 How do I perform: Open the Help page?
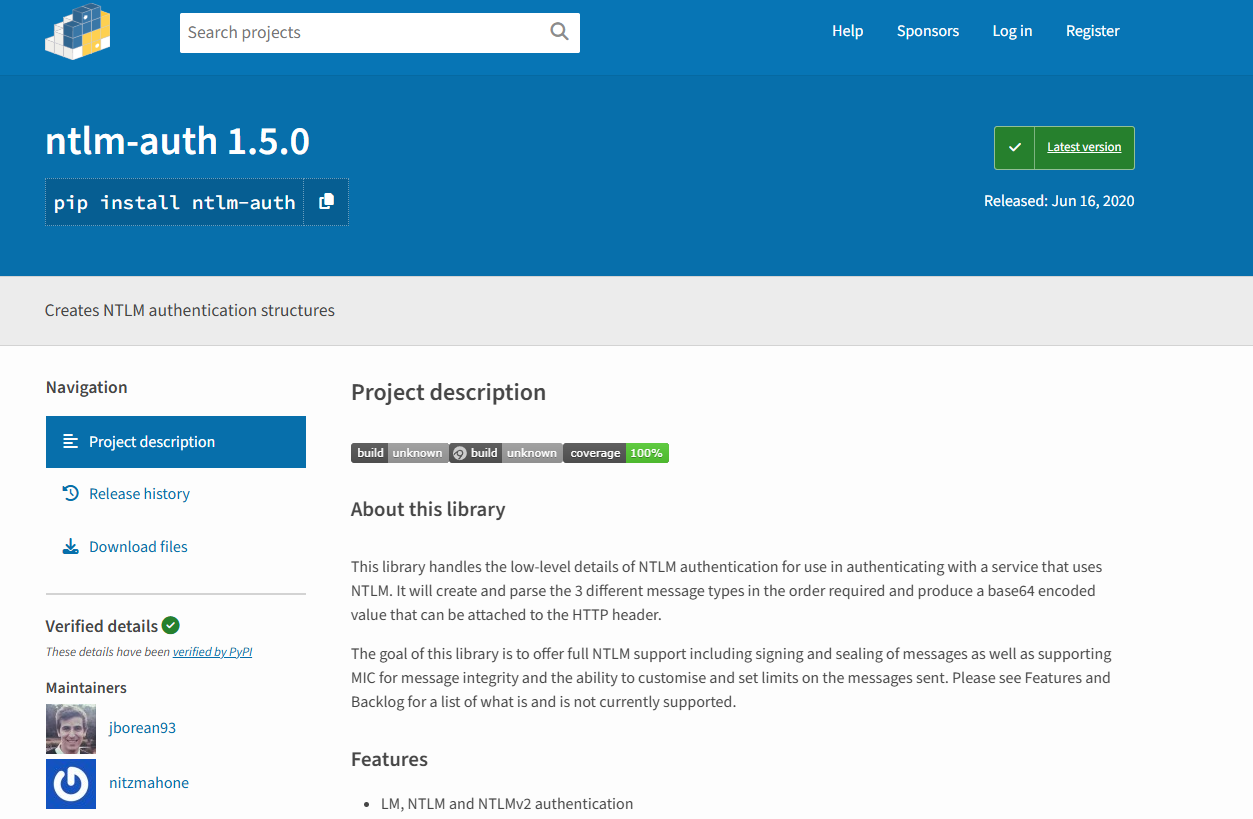coord(847,31)
